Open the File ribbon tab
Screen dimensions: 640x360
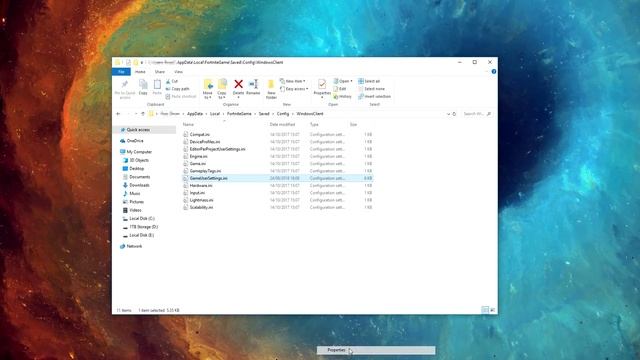click(121, 72)
